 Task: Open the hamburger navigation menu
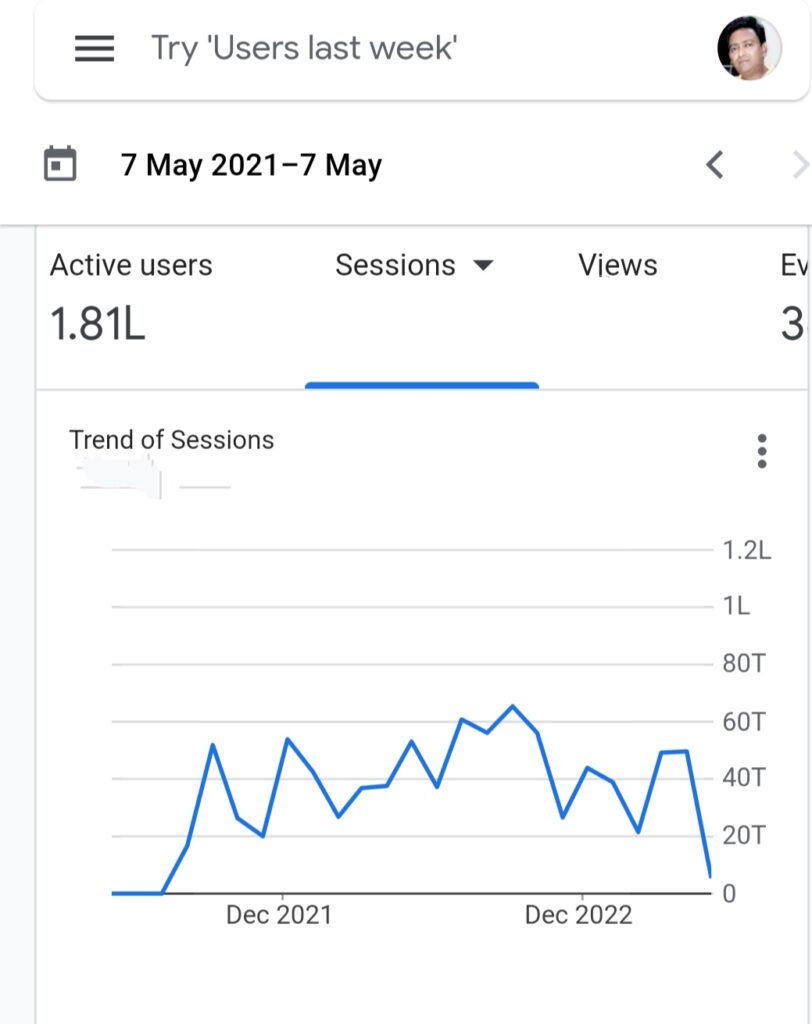[x=94, y=48]
